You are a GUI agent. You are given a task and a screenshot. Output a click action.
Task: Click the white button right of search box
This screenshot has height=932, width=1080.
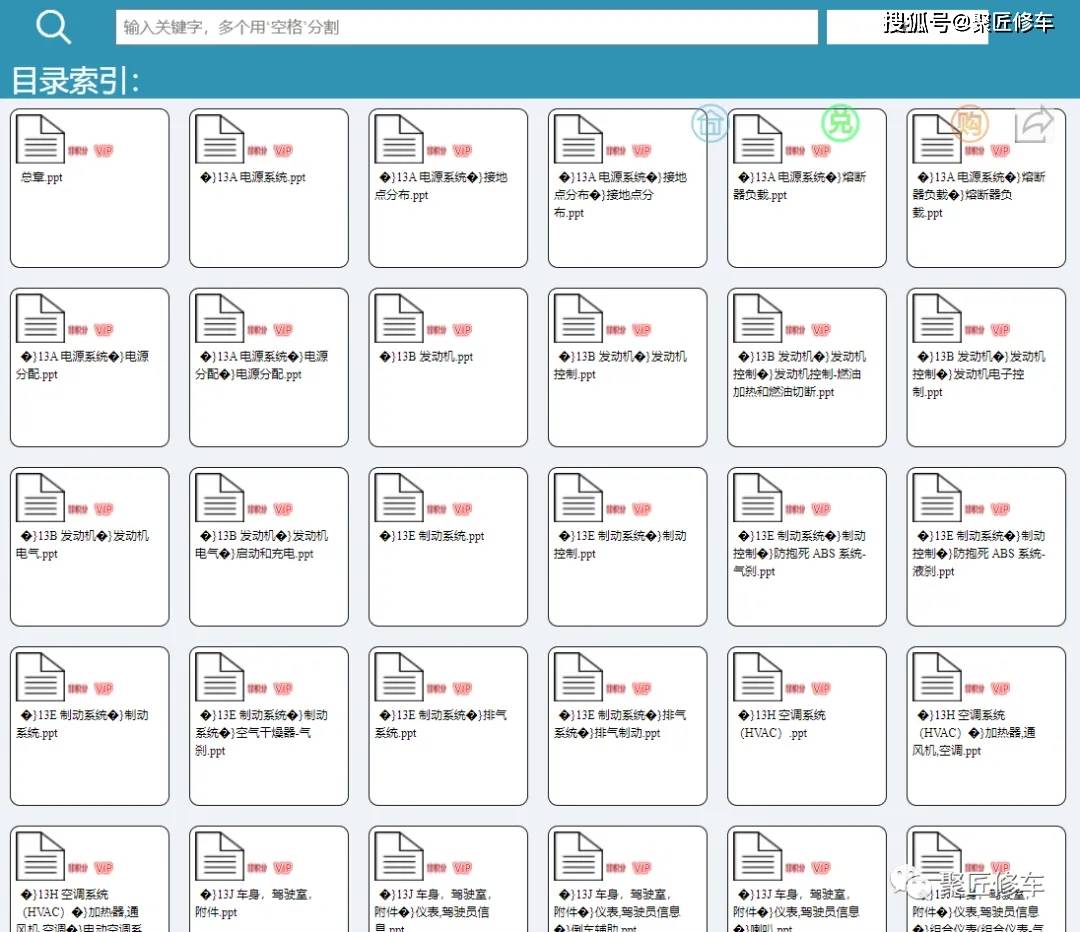[x=906, y=28]
